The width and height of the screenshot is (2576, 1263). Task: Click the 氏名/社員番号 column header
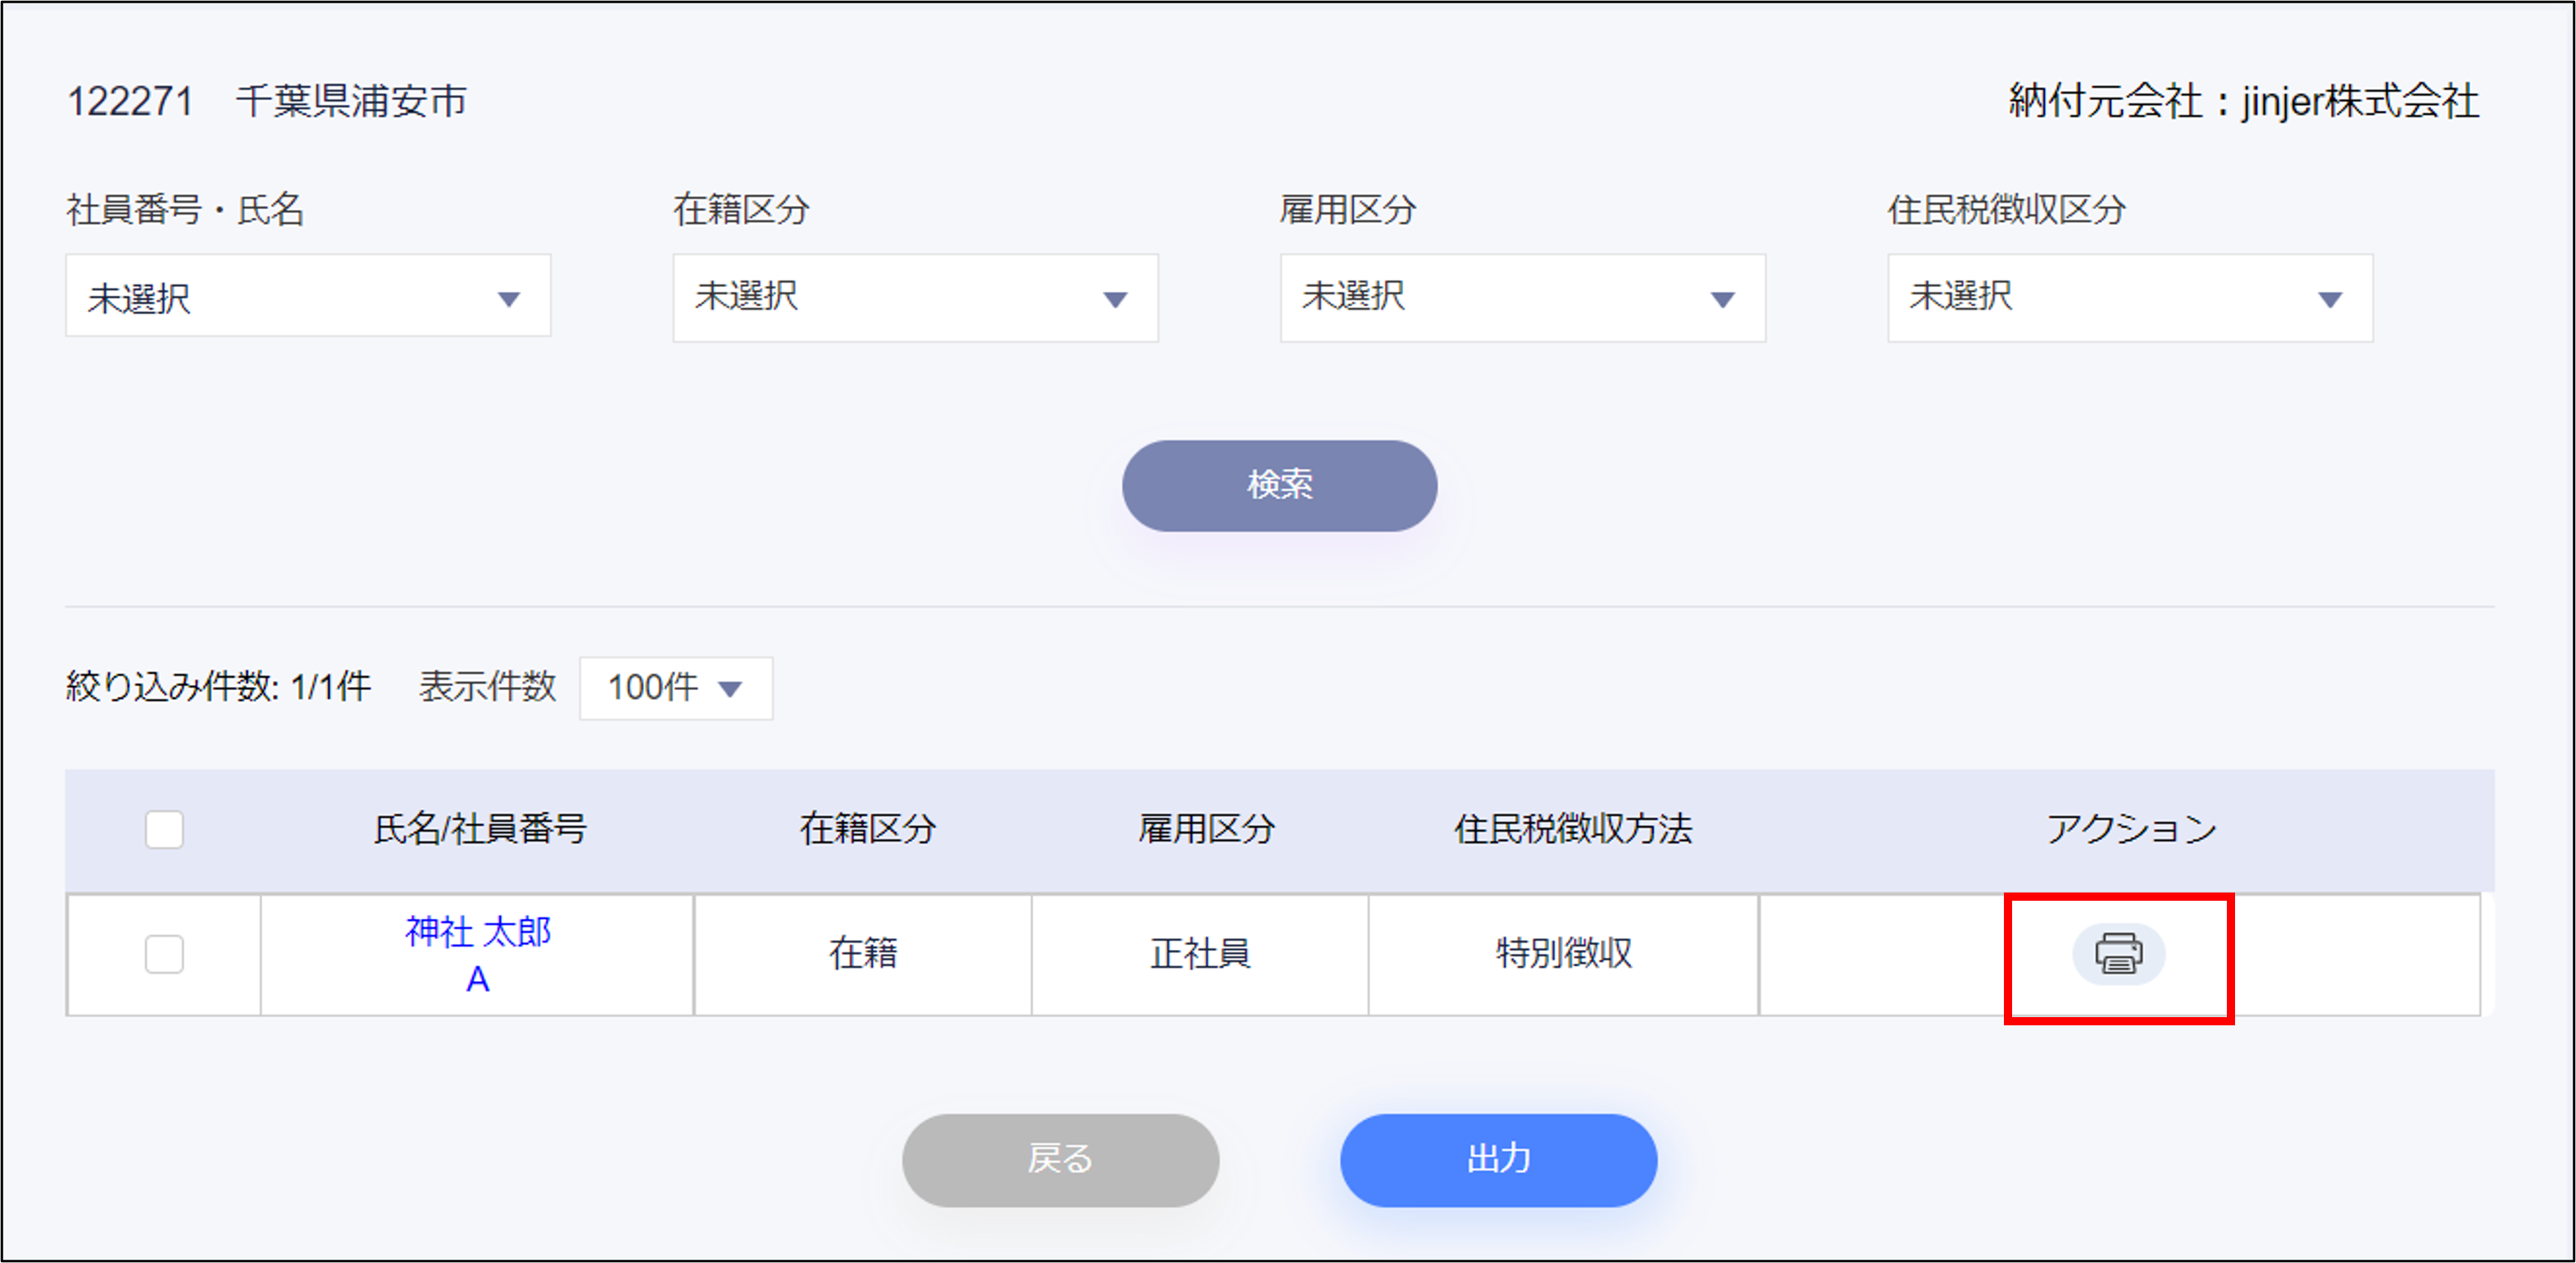point(479,829)
